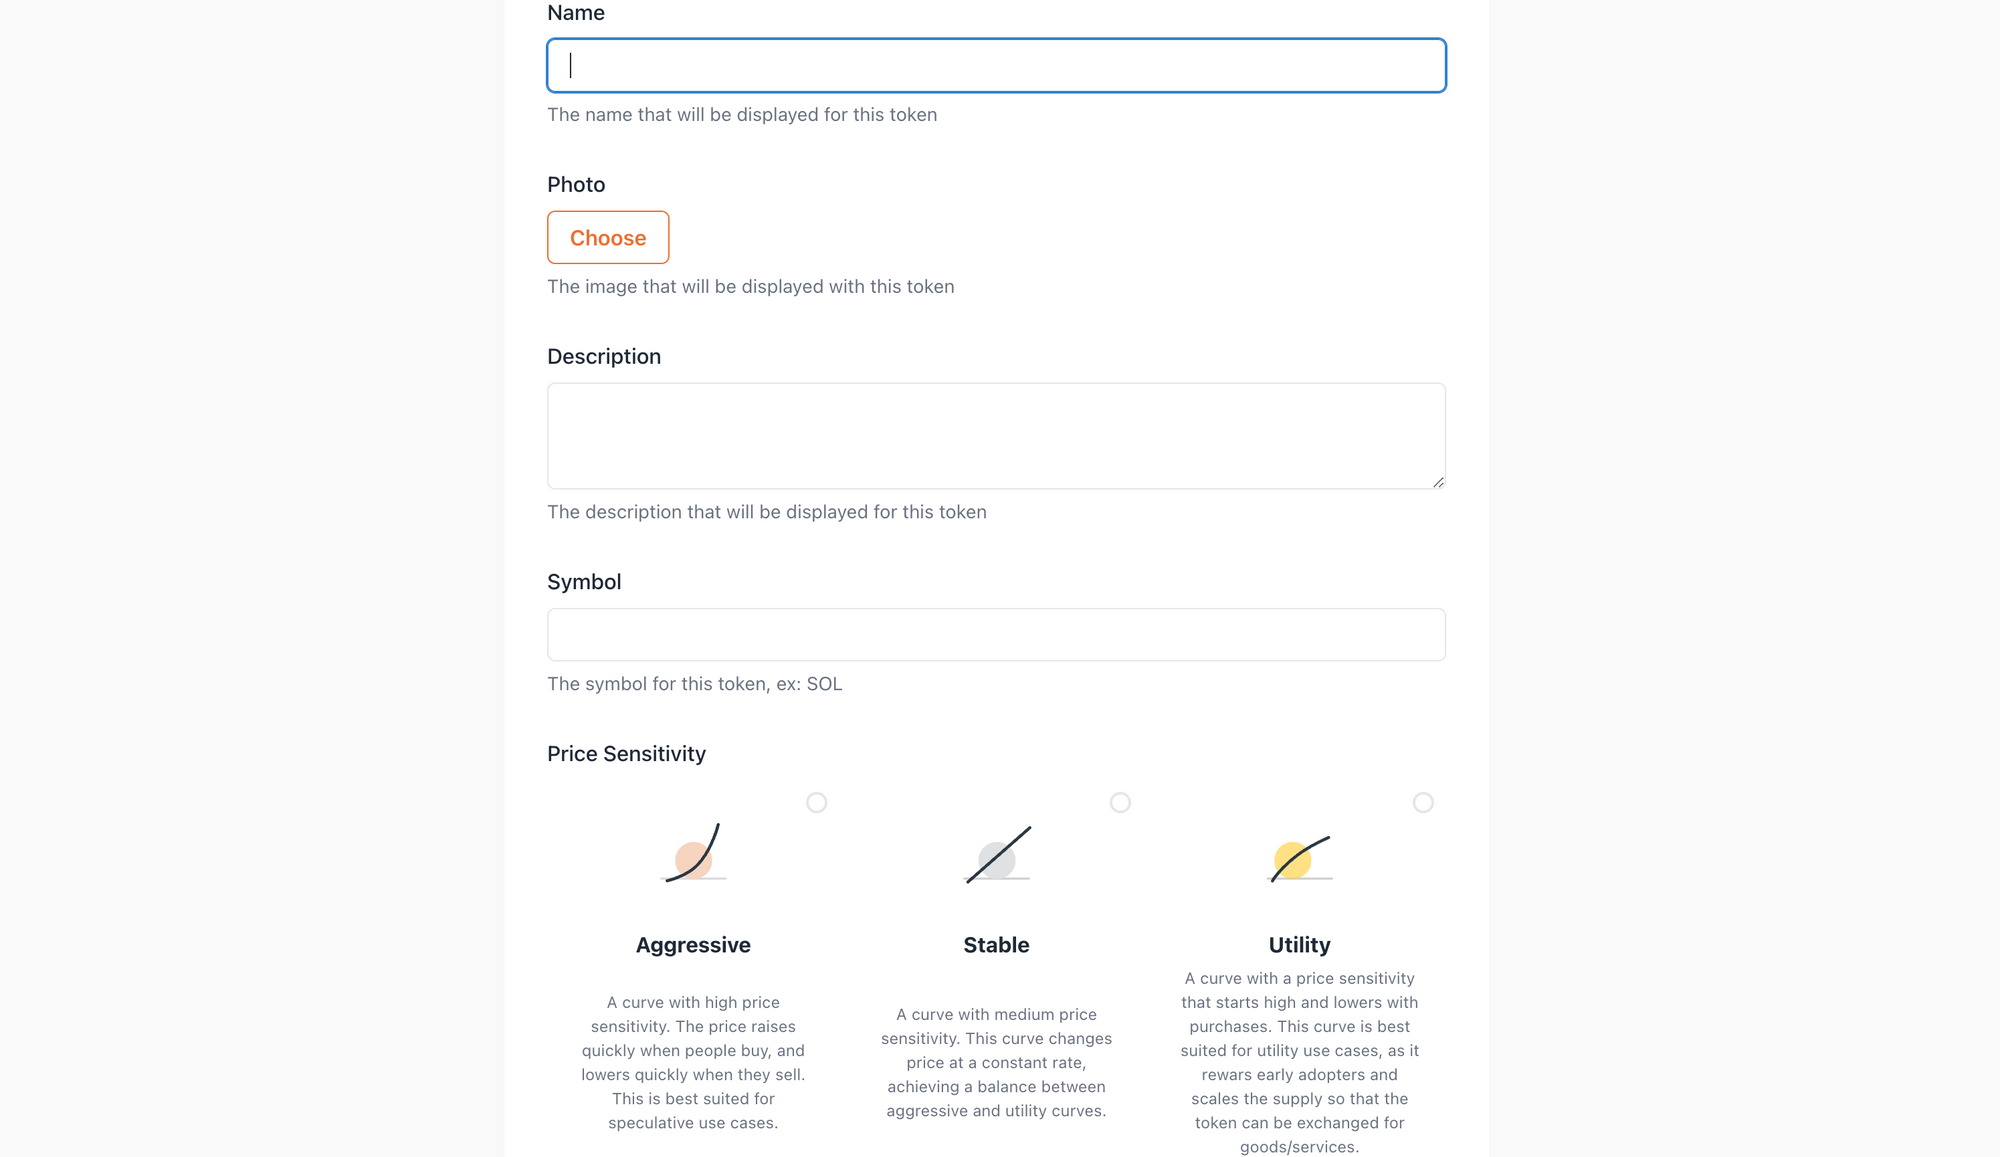Click the Symbol field heading
The height and width of the screenshot is (1157, 2000).
[584, 581]
